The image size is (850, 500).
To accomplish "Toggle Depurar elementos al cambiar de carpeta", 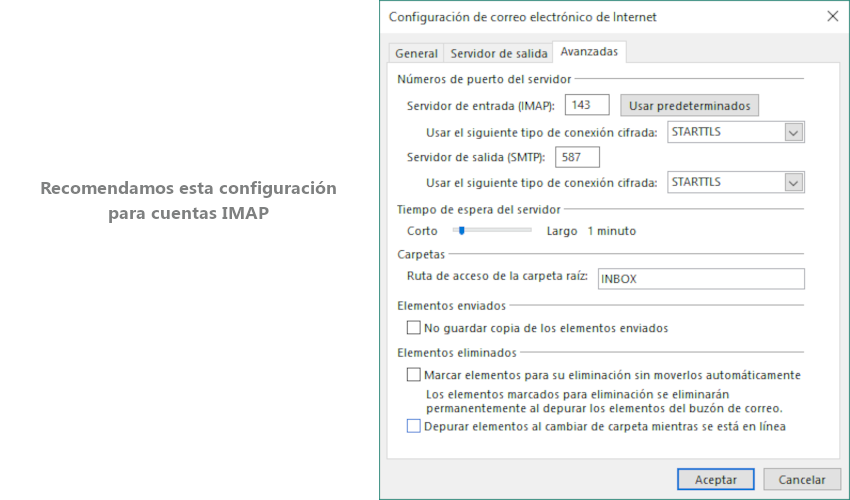I will tap(414, 426).
